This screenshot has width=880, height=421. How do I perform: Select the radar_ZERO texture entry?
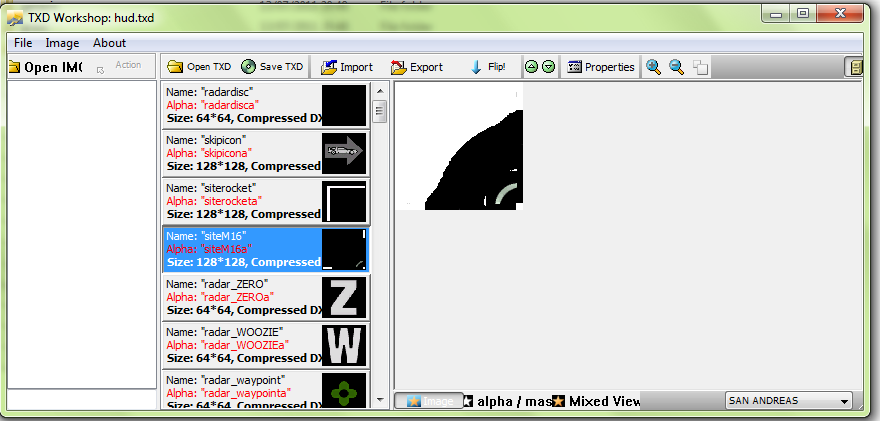pos(265,297)
